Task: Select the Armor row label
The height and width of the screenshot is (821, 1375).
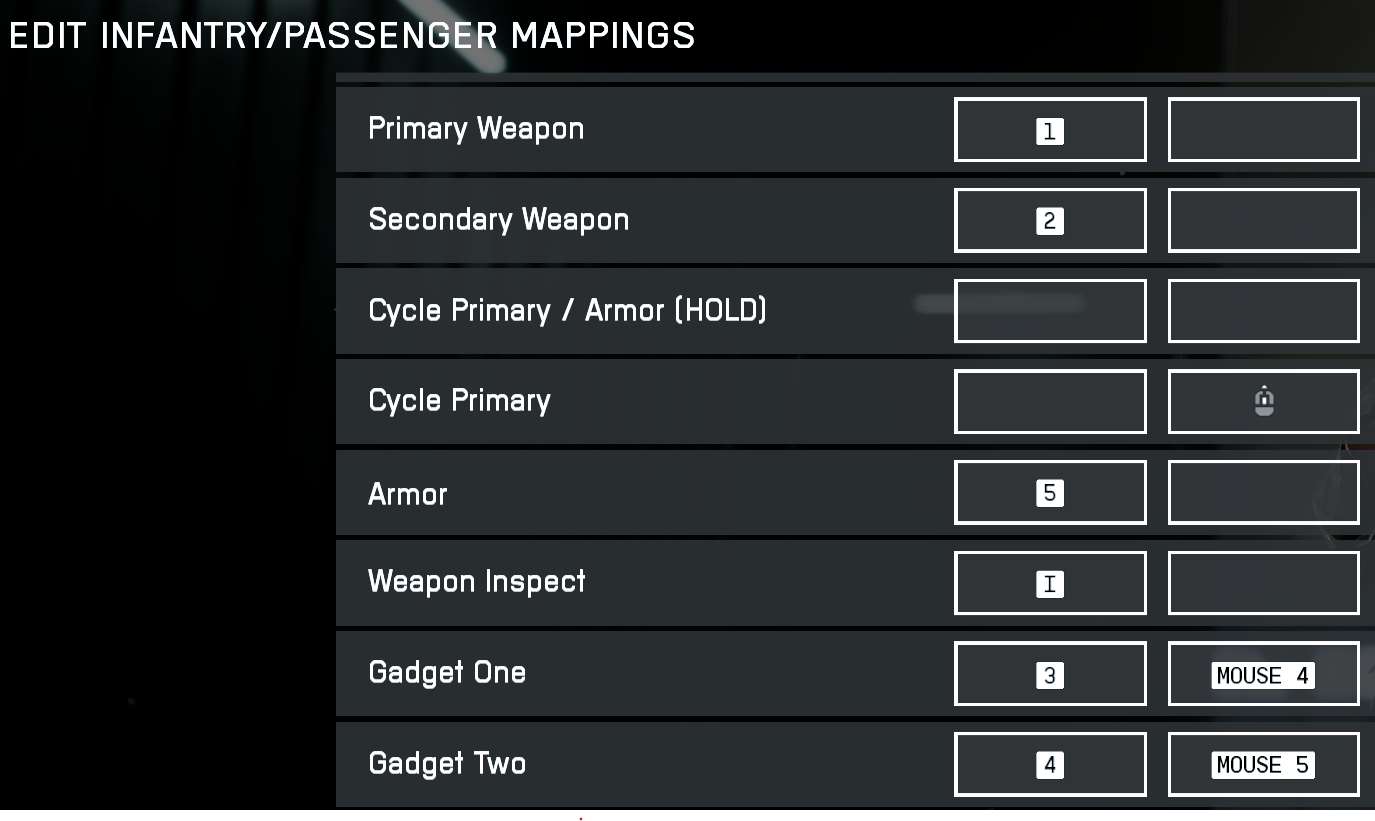Action: coord(408,494)
